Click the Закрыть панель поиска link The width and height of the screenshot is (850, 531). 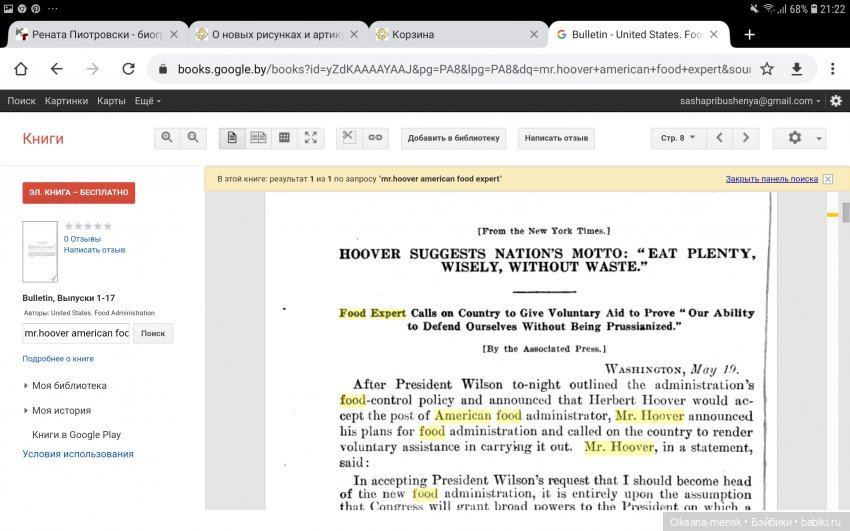coord(771,179)
